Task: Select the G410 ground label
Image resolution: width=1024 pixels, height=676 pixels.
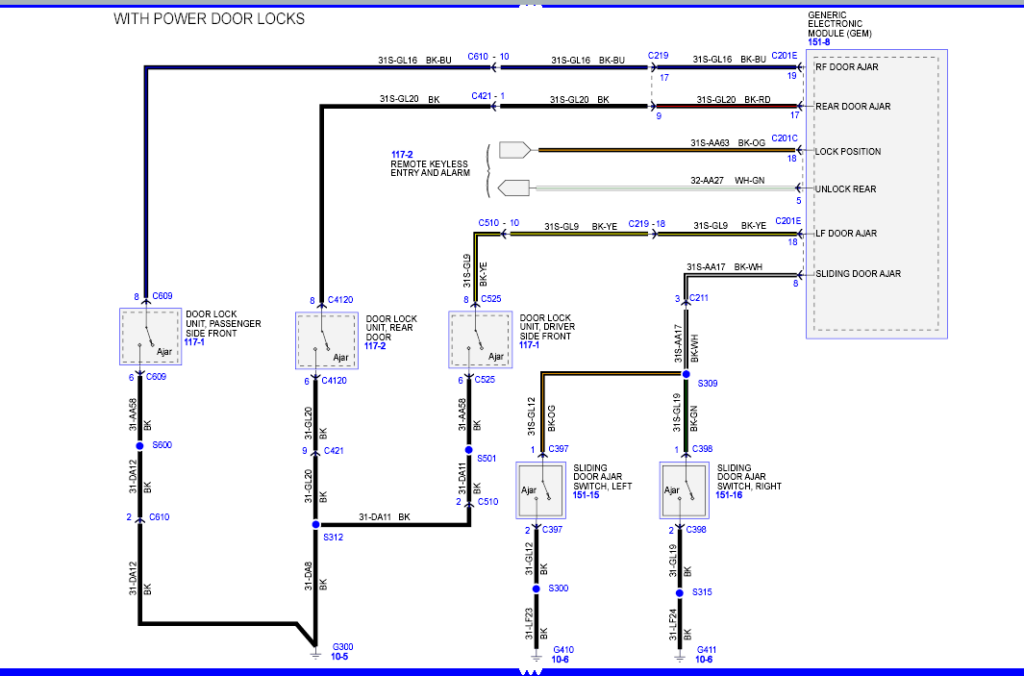Action: click(x=563, y=650)
